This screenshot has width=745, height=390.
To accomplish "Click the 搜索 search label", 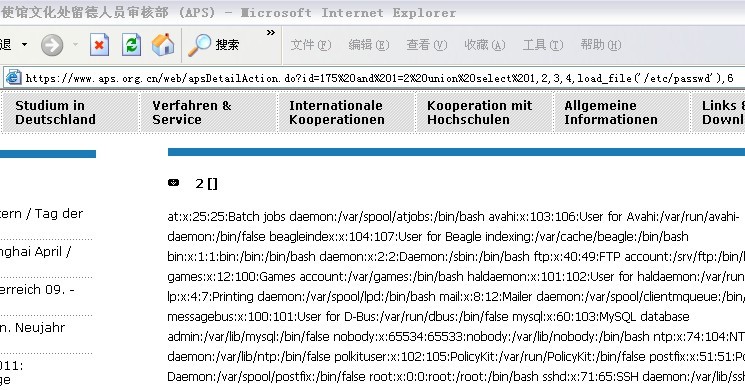I will tap(227, 45).
